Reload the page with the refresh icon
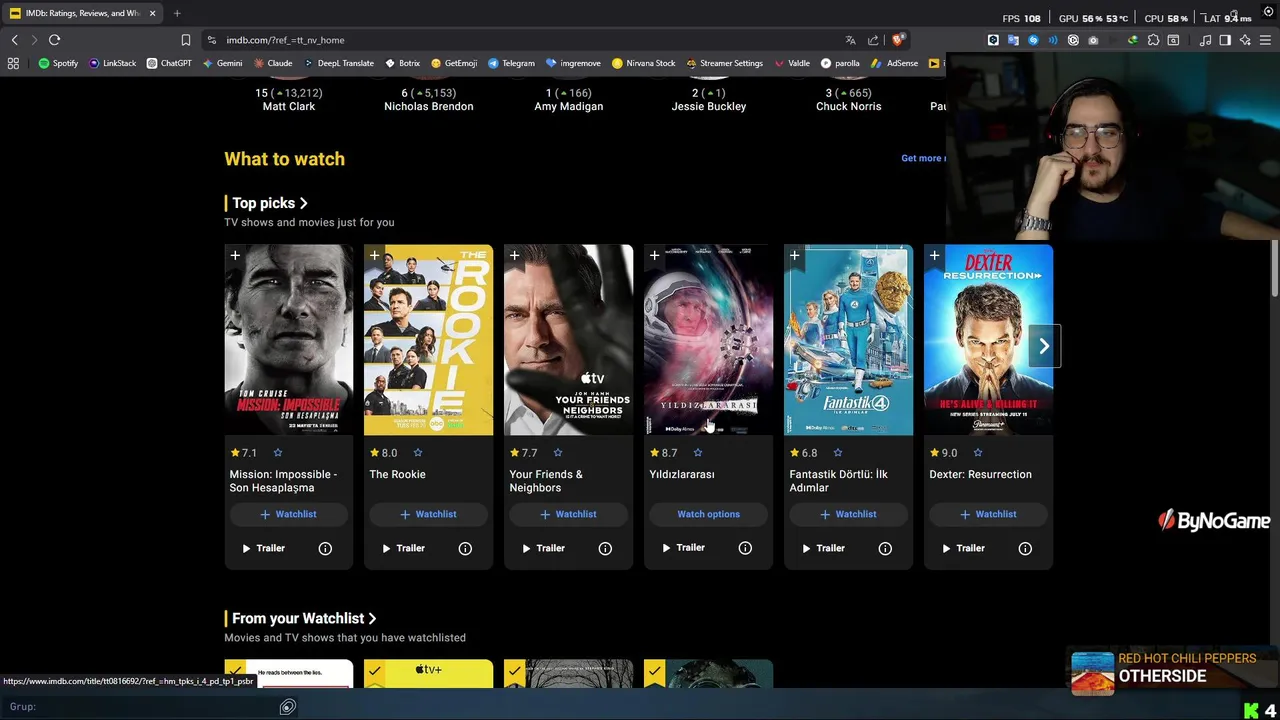1280x720 pixels. pyautogui.click(x=54, y=40)
